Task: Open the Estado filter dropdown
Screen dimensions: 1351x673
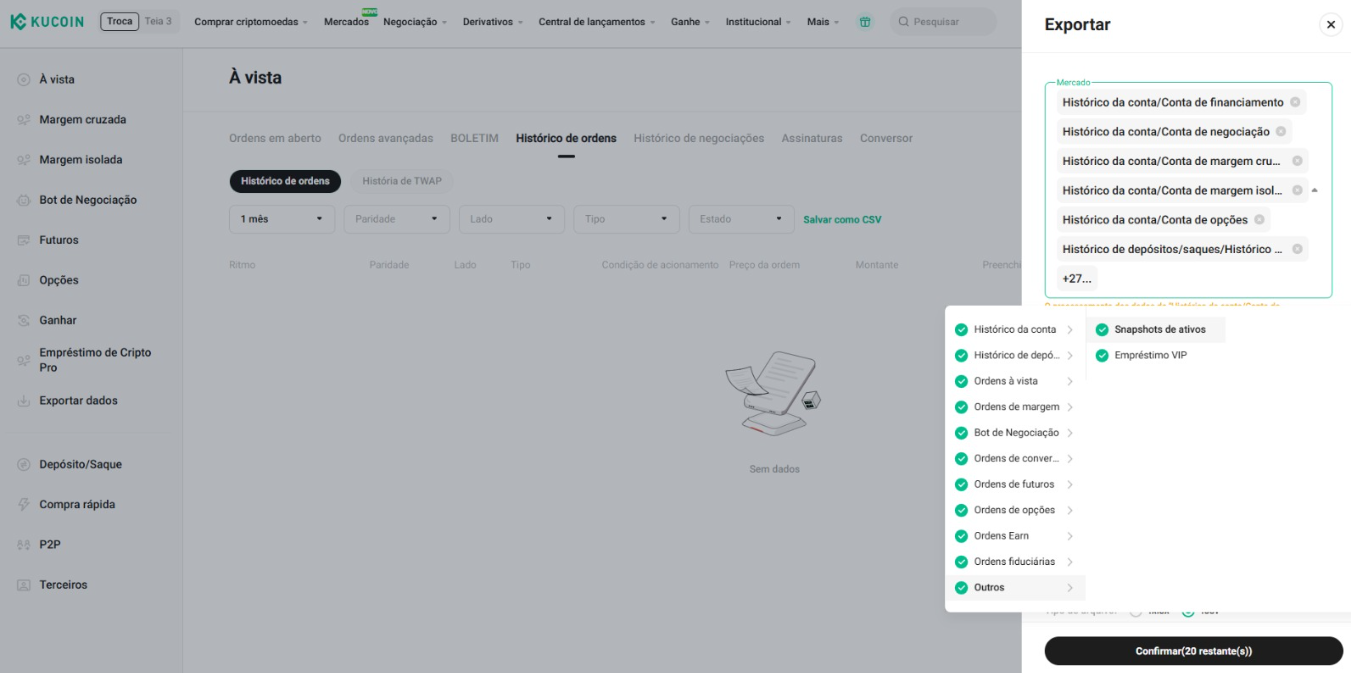Action: 742,219
